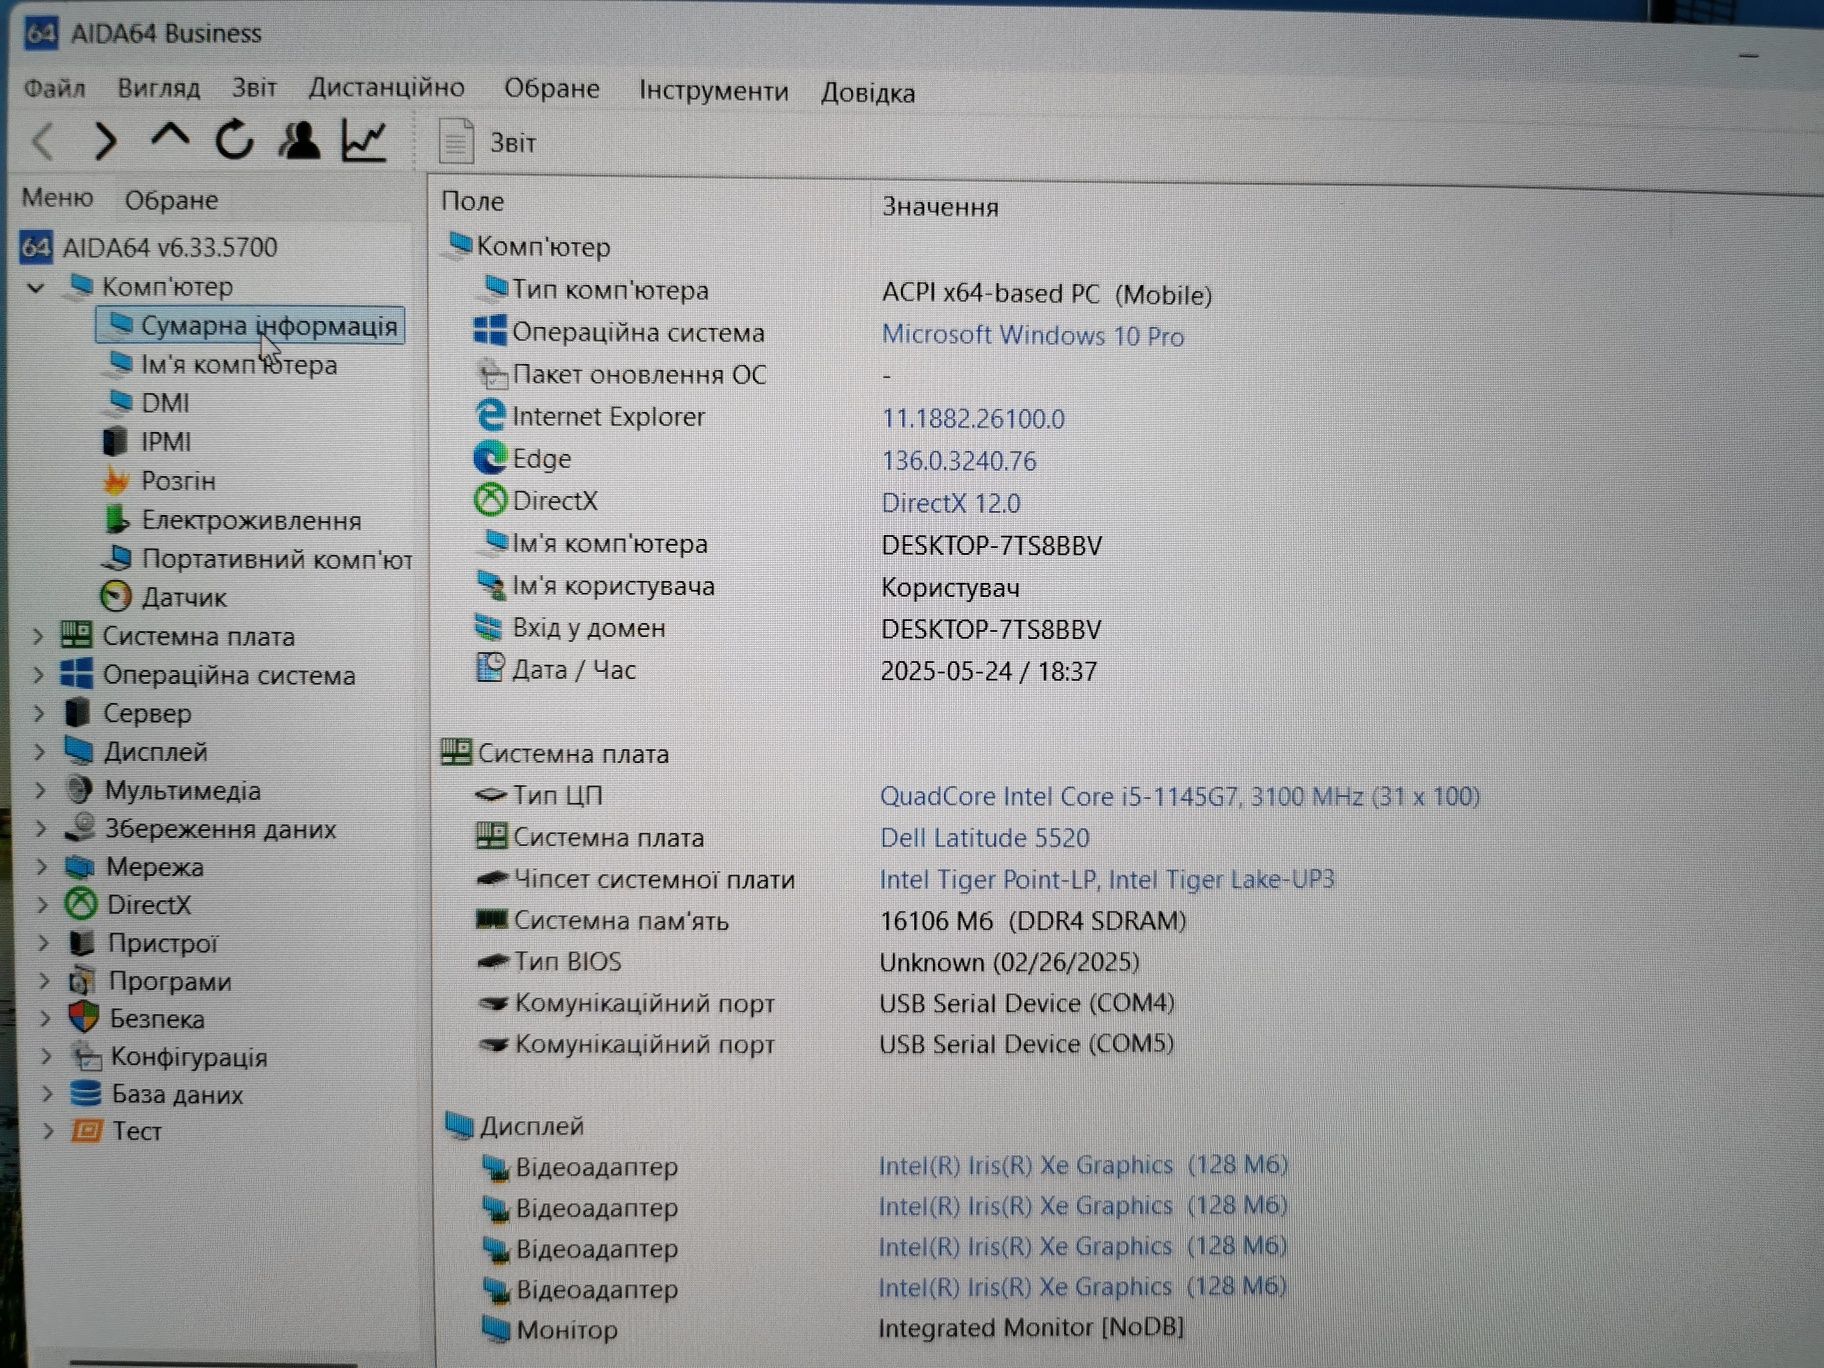Click the Back navigation arrow
This screenshot has height=1368, width=1824.
tap(43, 141)
